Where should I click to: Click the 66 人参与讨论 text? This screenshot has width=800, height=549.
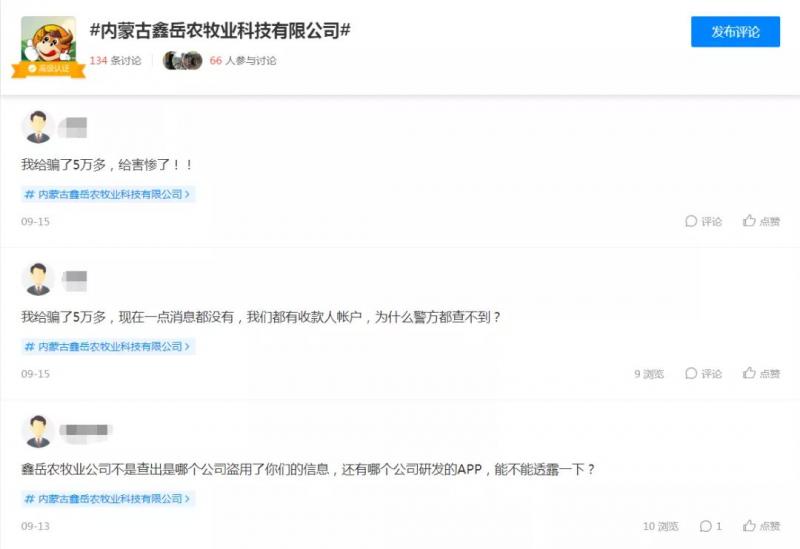pos(243,60)
